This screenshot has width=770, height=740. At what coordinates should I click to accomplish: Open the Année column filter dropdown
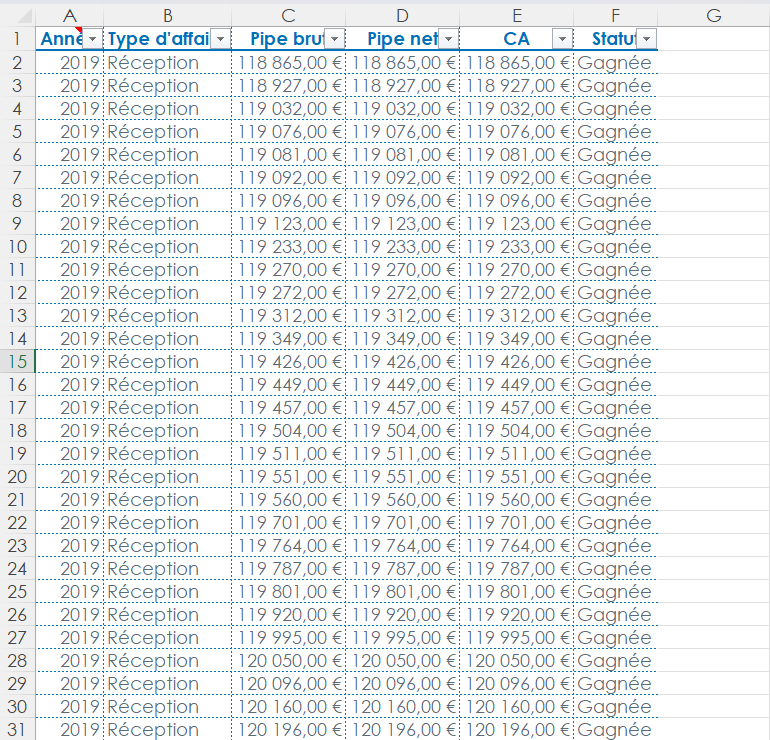(x=92, y=39)
